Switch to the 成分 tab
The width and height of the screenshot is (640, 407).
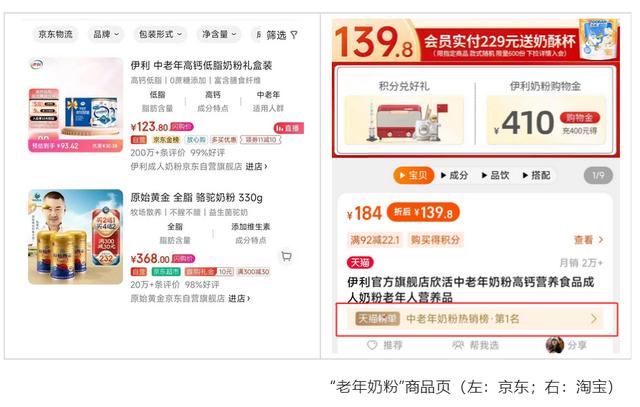pyautogui.click(x=454, y=176)
